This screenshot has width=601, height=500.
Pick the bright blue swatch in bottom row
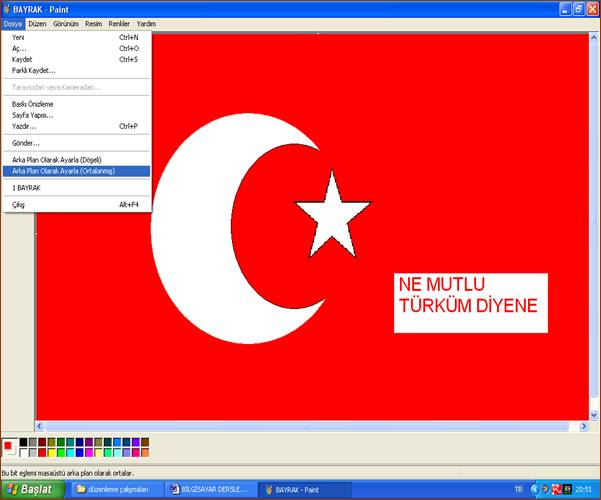click(80, 452)
